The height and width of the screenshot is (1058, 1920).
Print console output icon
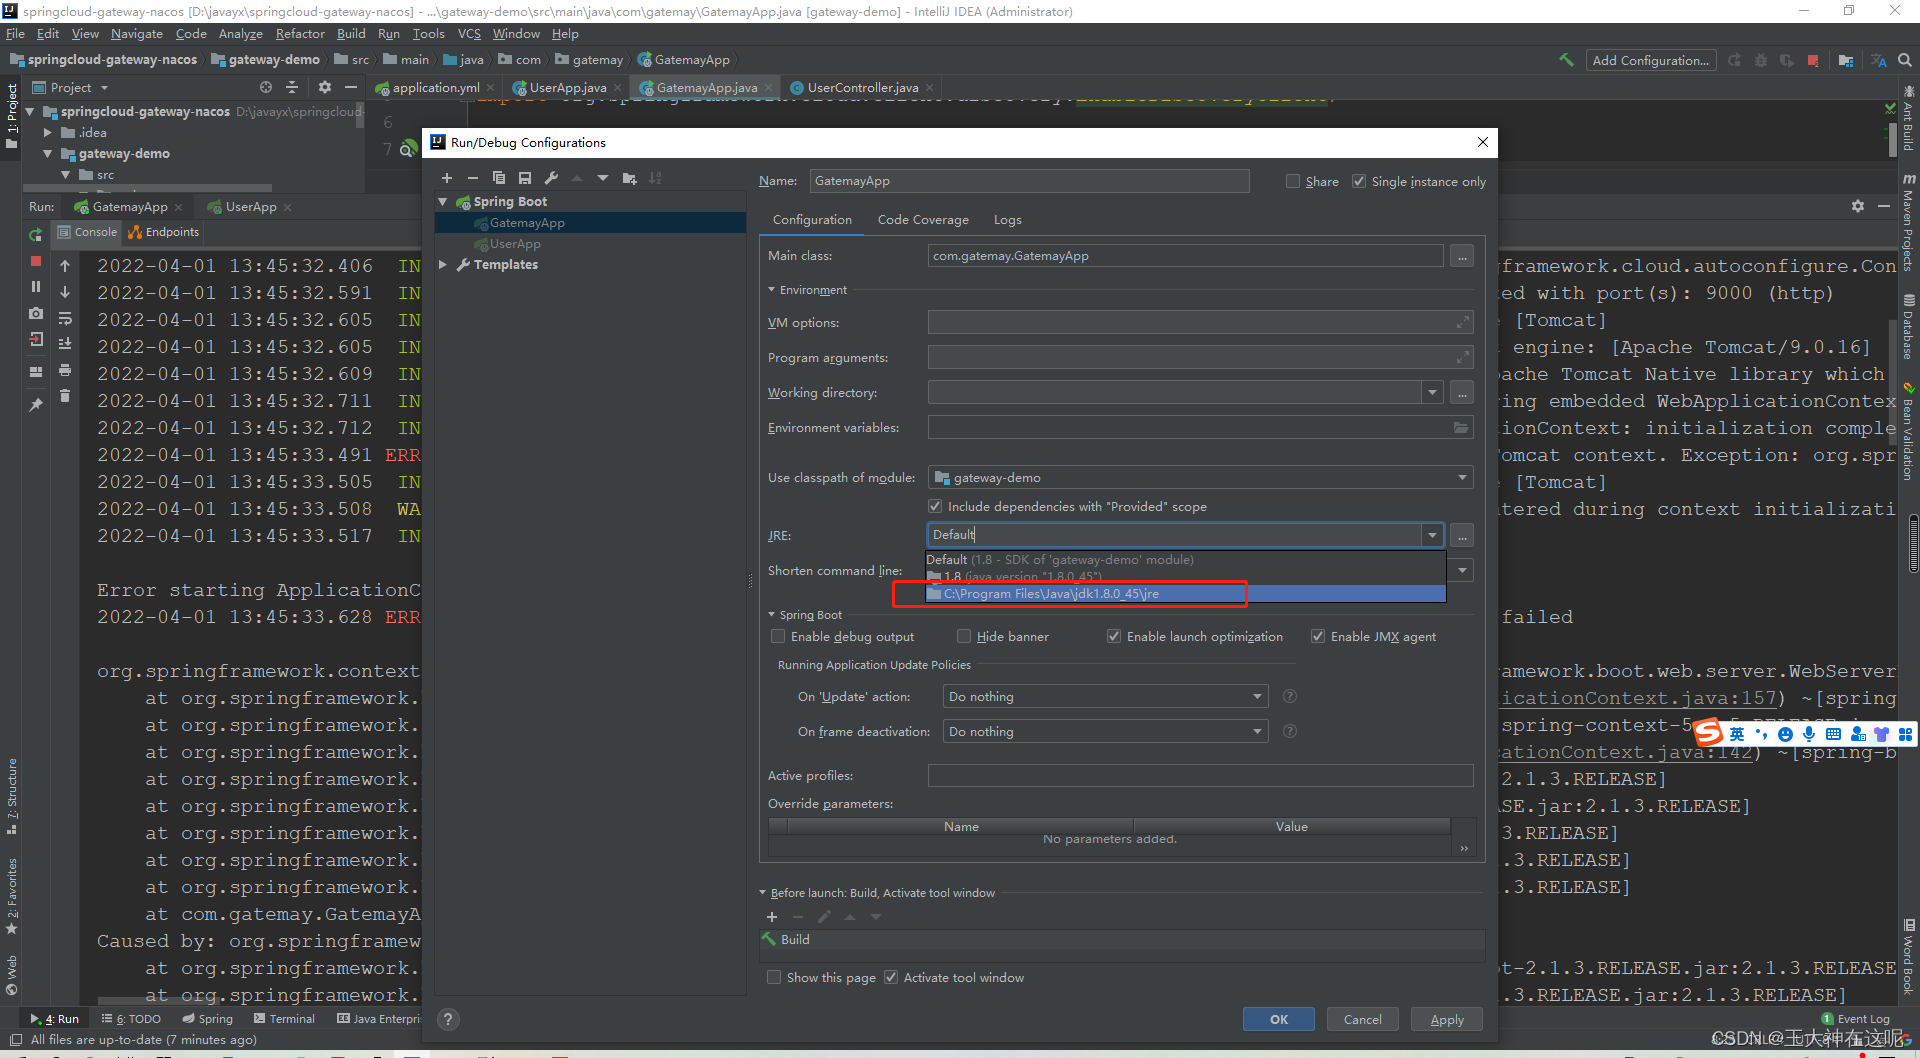pos(65,370)
